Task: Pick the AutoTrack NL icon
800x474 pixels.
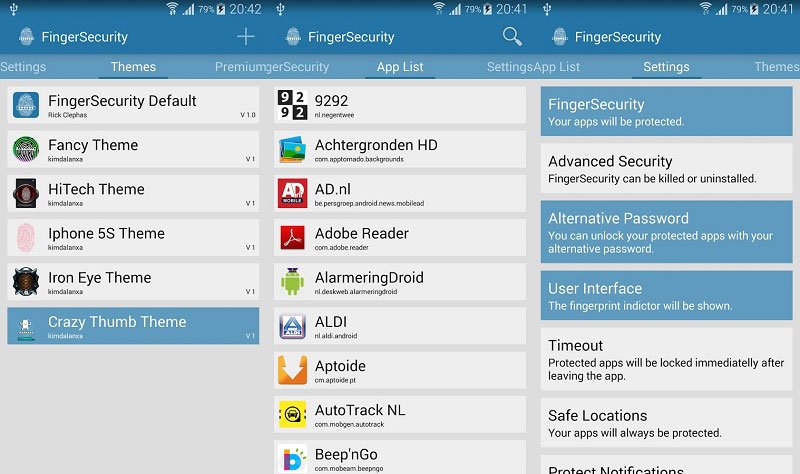Action: tap(292, 414)
